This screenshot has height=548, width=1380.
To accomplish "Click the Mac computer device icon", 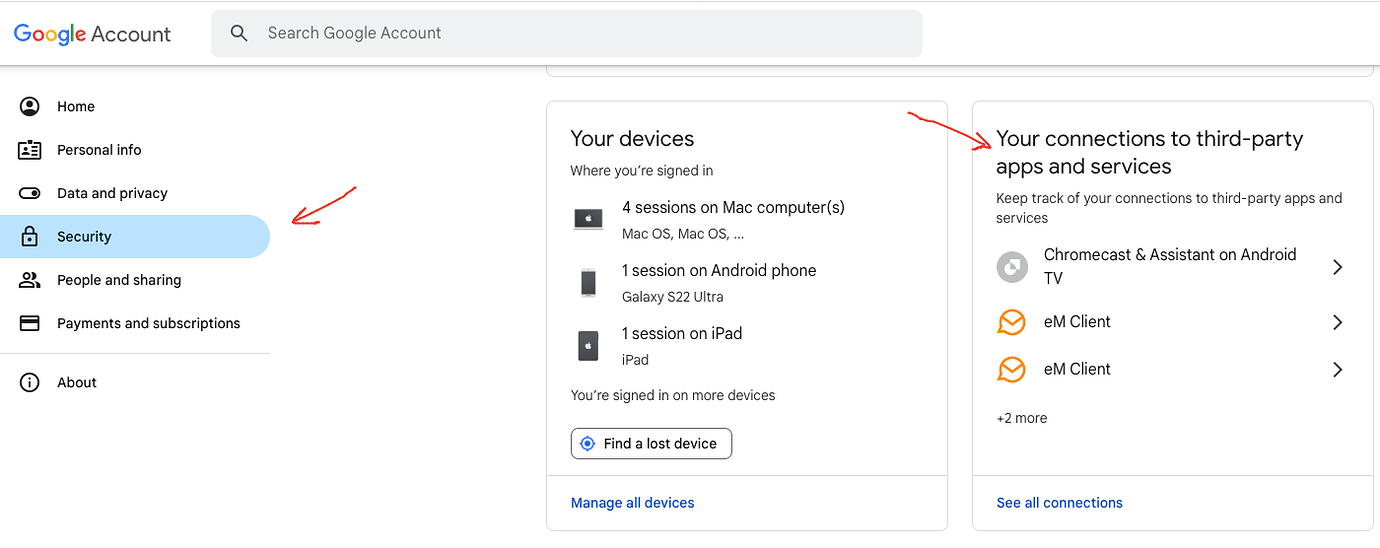I will tap(588, 219).
